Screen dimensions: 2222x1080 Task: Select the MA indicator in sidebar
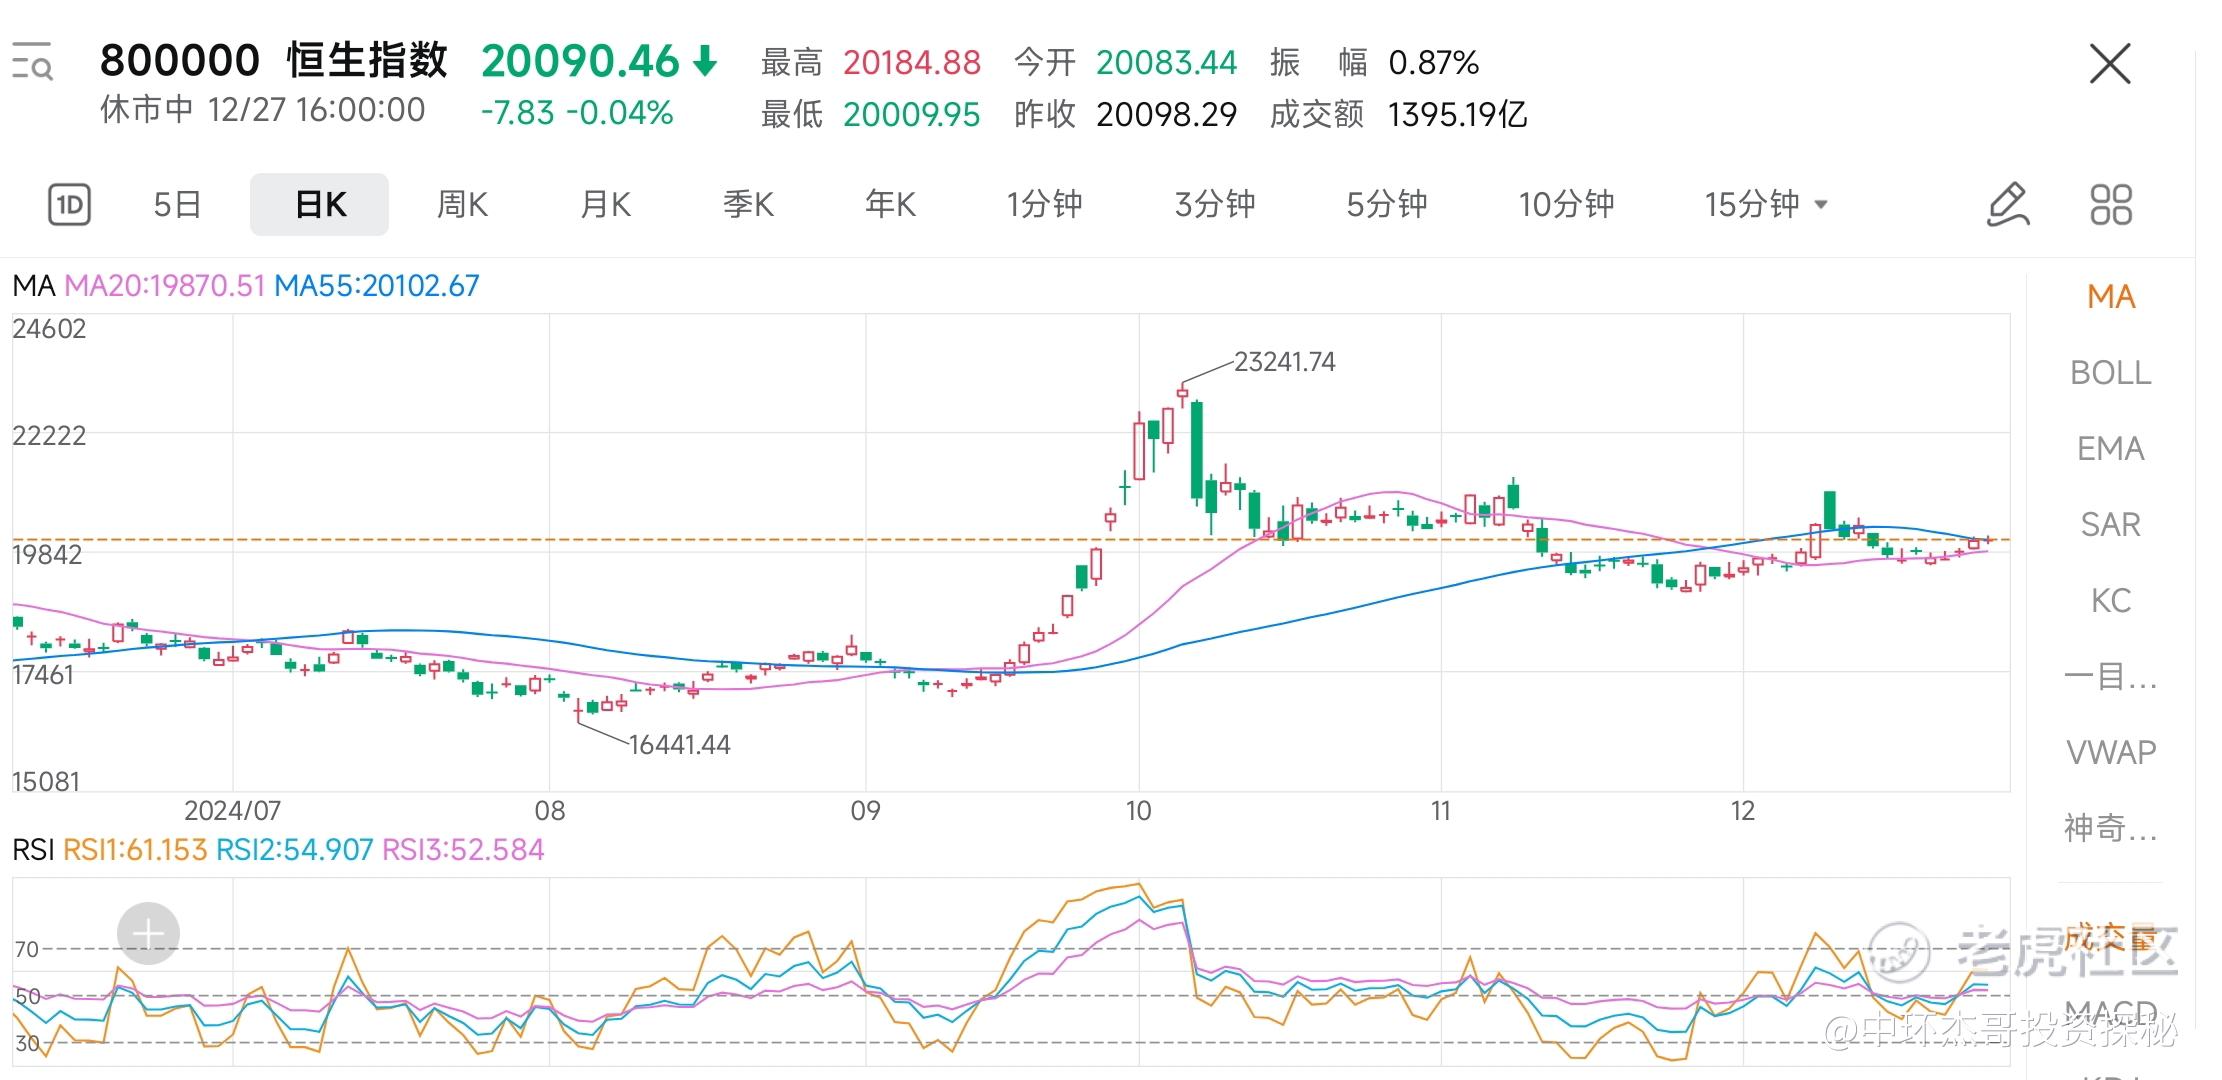coord(2111,296)
